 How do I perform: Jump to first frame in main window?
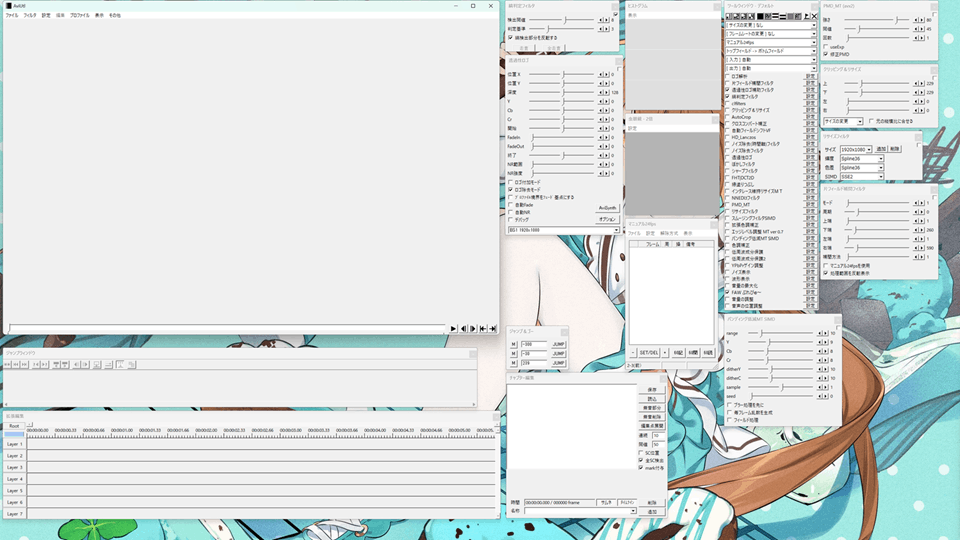(483, 329)
